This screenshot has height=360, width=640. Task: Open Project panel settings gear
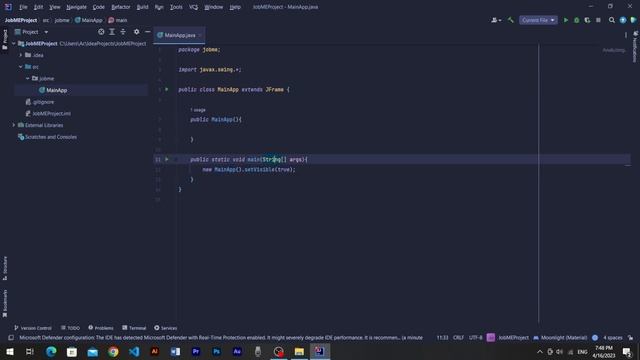[x=136, y=32]
